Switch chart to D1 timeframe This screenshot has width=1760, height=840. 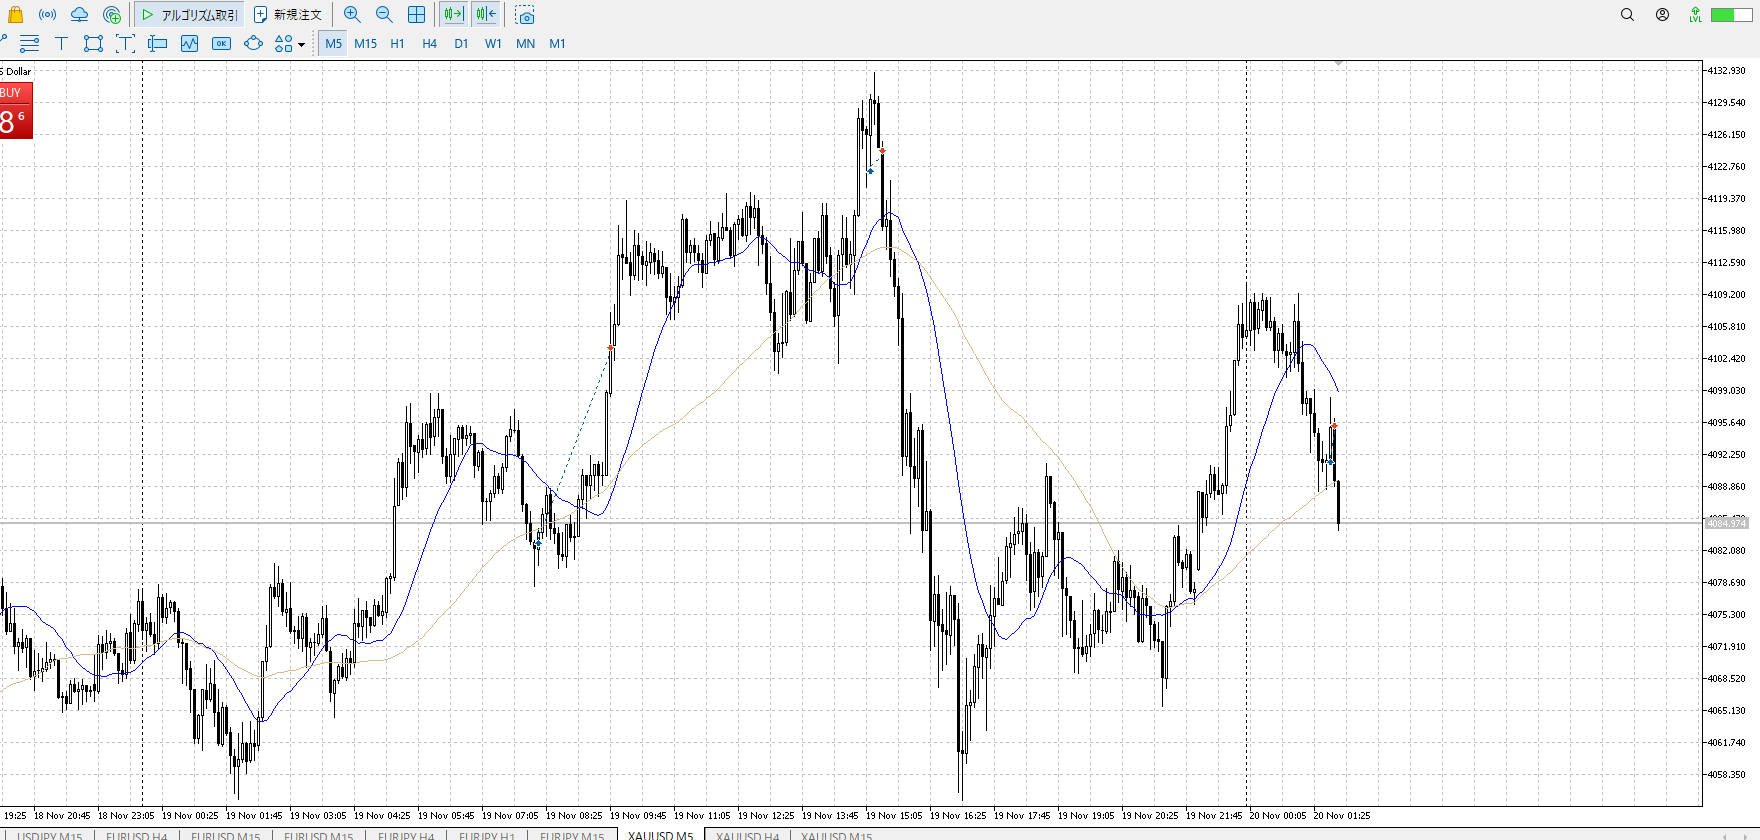[x=461, y=43]
